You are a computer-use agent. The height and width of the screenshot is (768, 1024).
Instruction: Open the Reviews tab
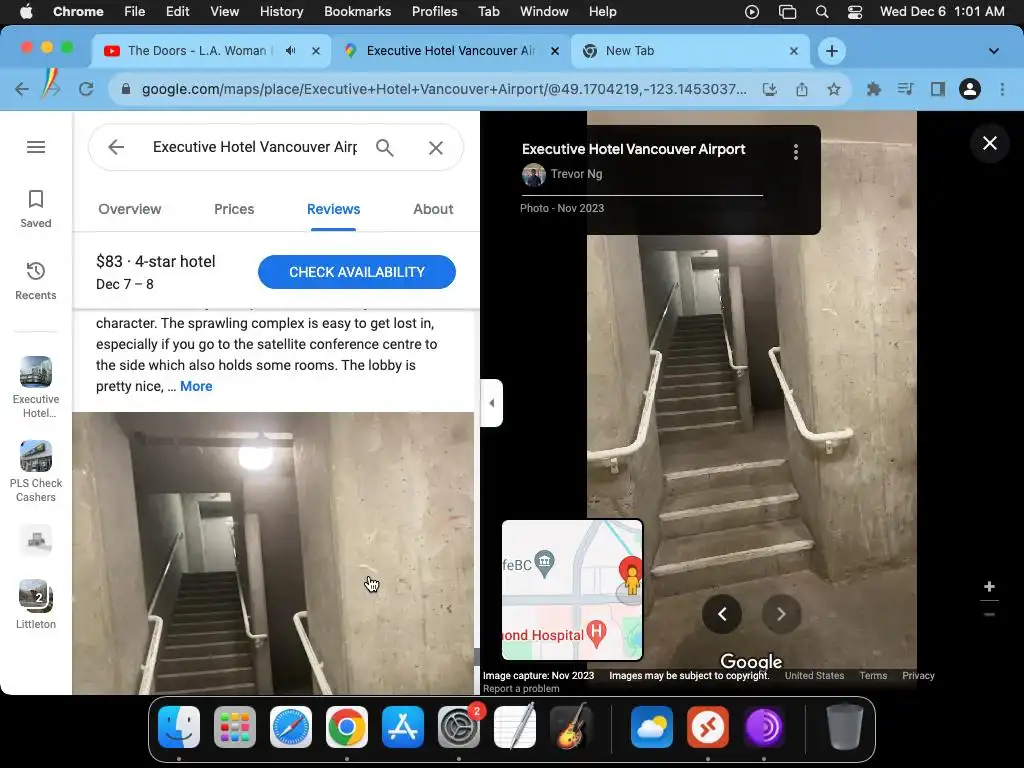point(333,210)
